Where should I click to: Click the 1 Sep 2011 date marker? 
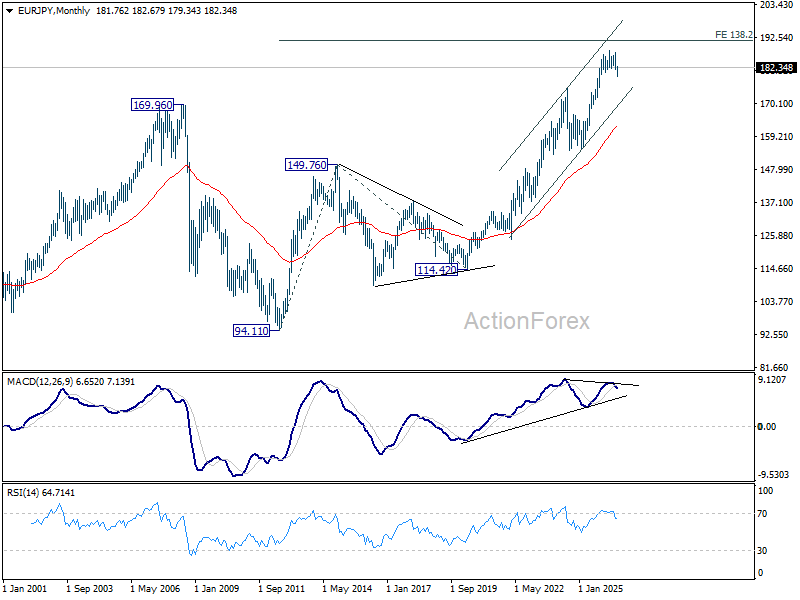(282, 589)
